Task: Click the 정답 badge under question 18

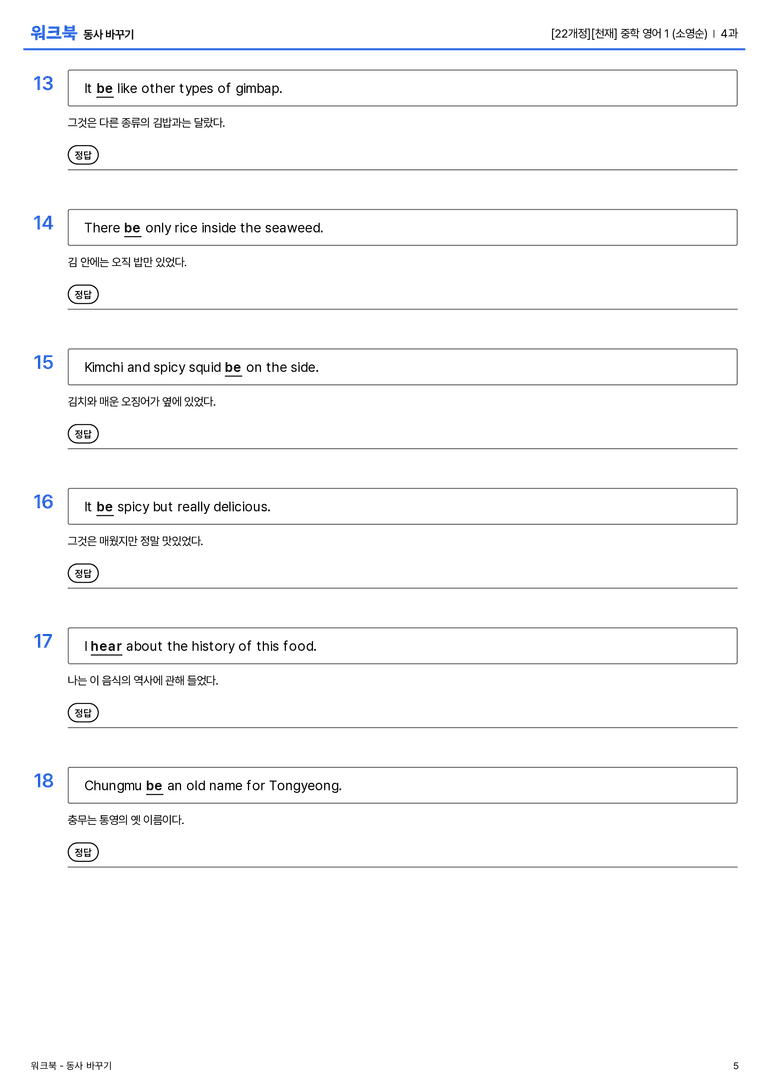Action: (x=83, y=851)
